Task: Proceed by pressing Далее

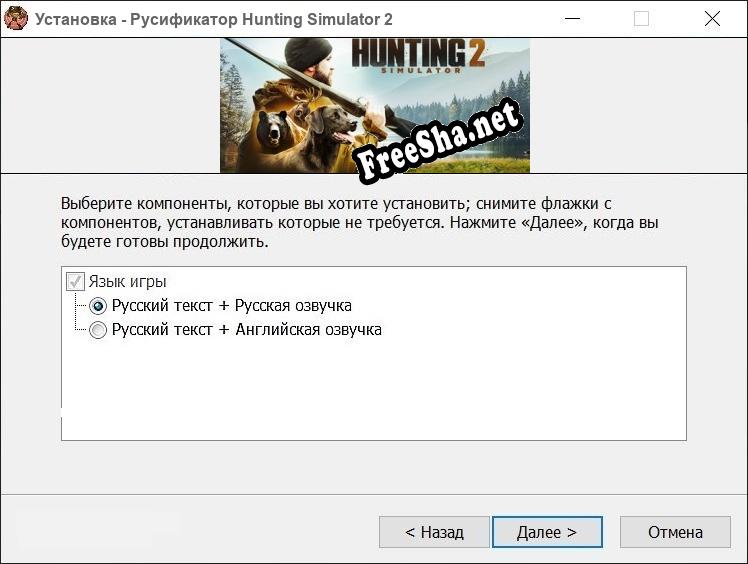Action: click(x=547, y=532)
